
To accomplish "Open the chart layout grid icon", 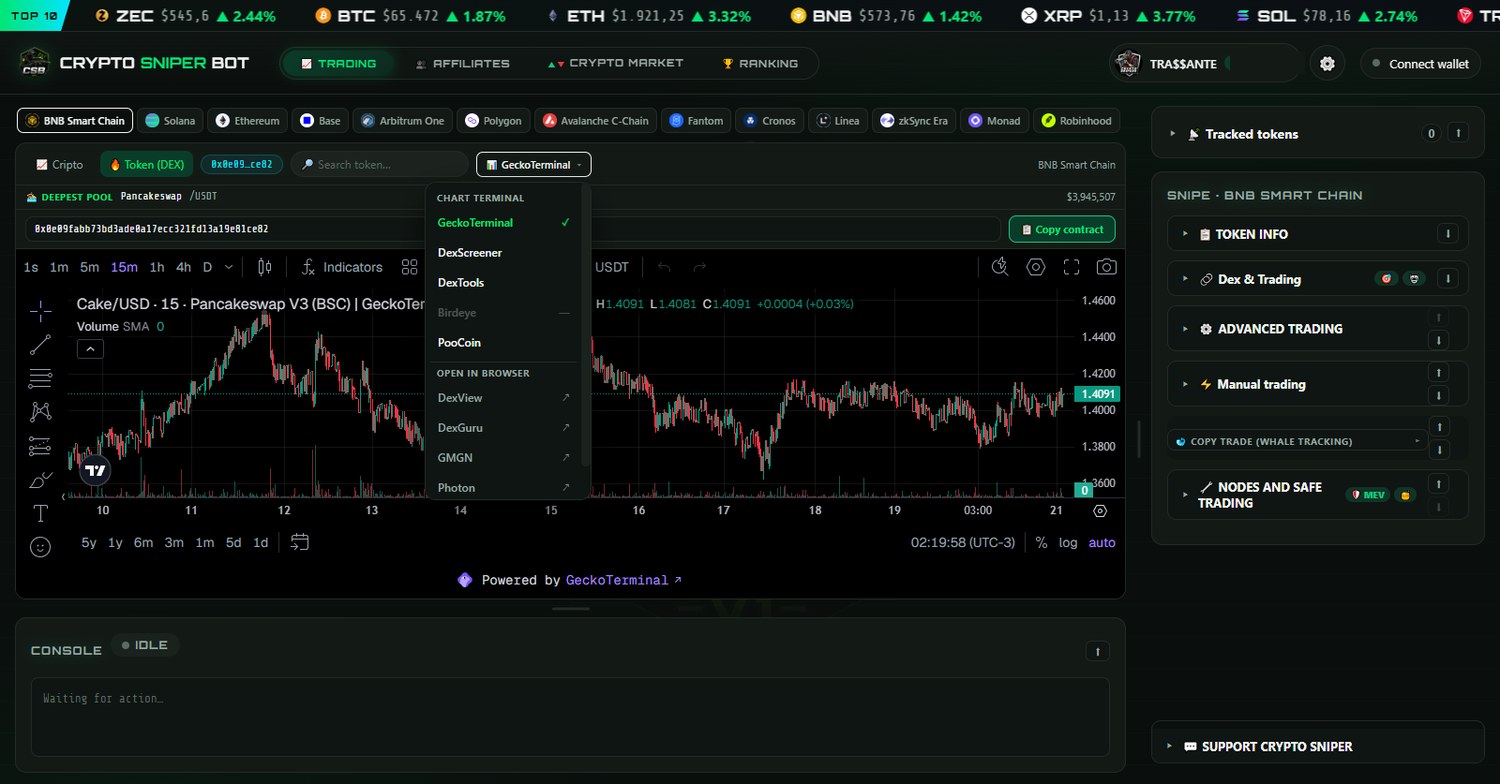I will pos(409,267).
